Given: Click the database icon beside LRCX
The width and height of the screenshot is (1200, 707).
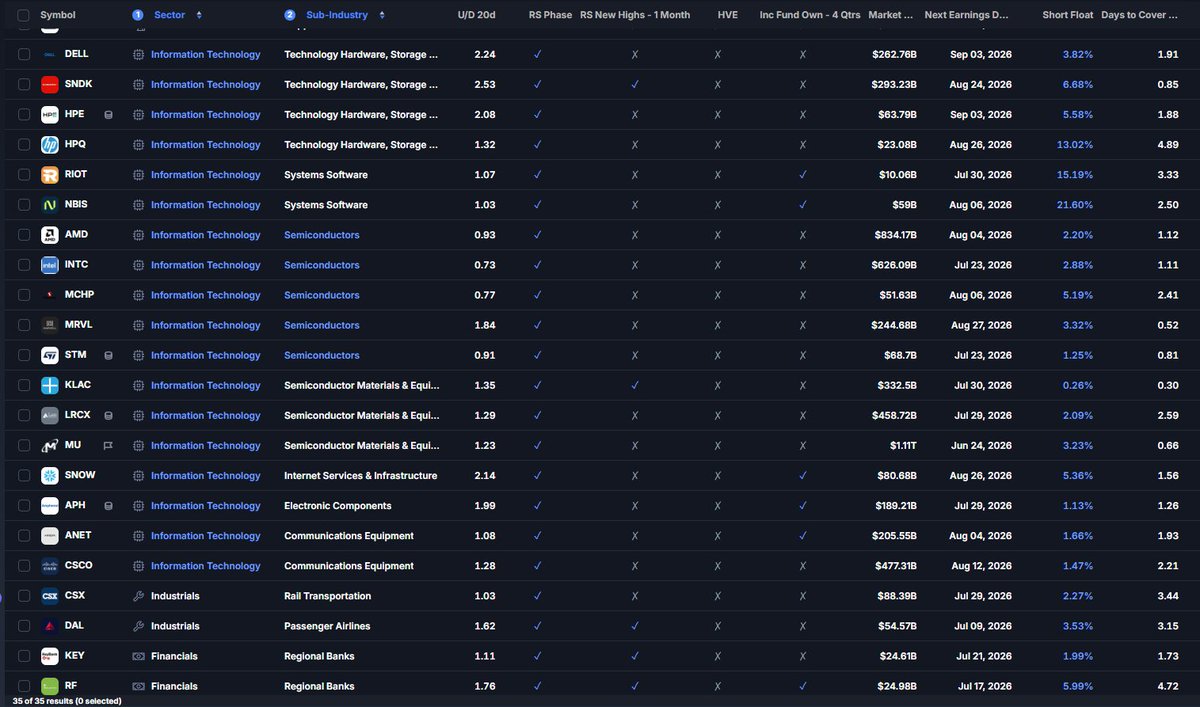Looking at the screenshot, I should [x=108, y=415].
